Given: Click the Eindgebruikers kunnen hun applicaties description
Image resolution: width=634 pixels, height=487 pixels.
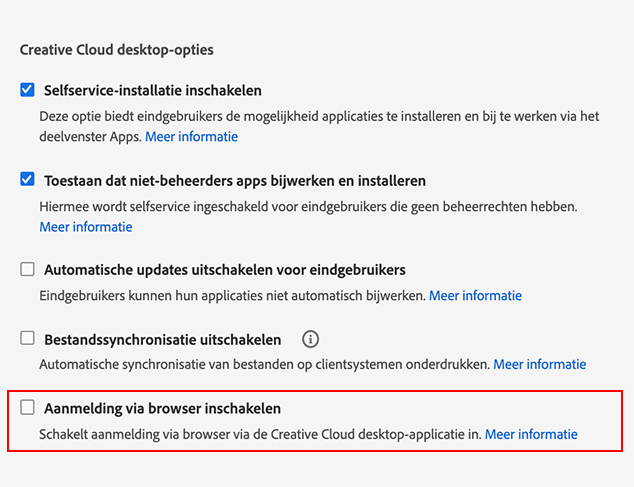Looking at the screenshot, I should pyautogui.click(x=232, y=296).
